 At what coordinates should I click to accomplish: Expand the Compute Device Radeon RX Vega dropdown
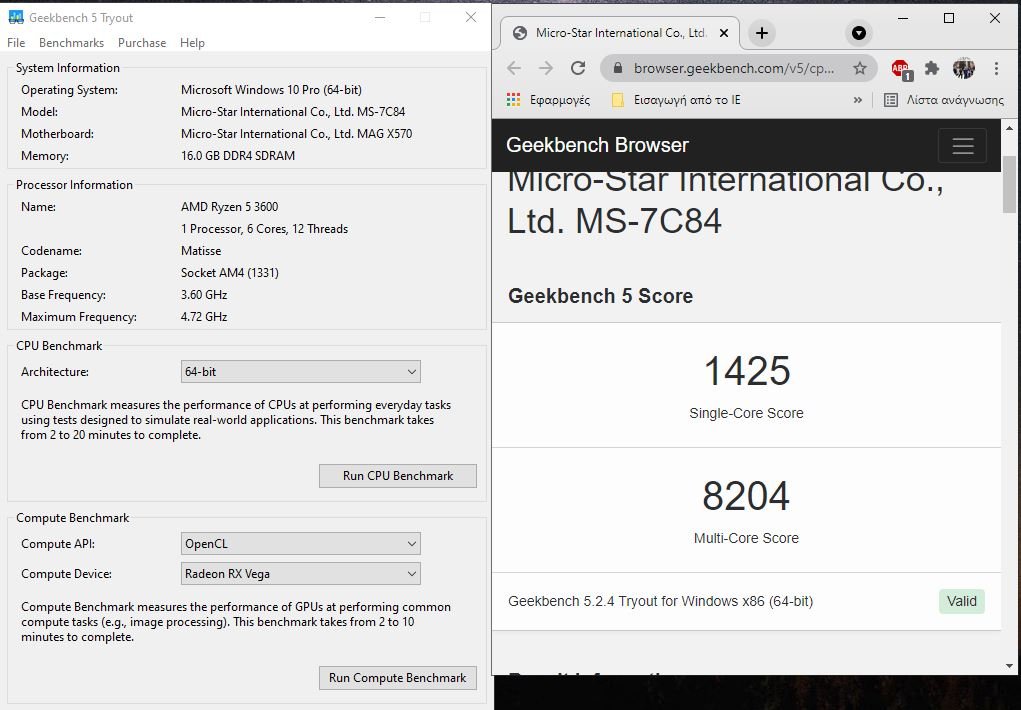click(x=300, y=574)
